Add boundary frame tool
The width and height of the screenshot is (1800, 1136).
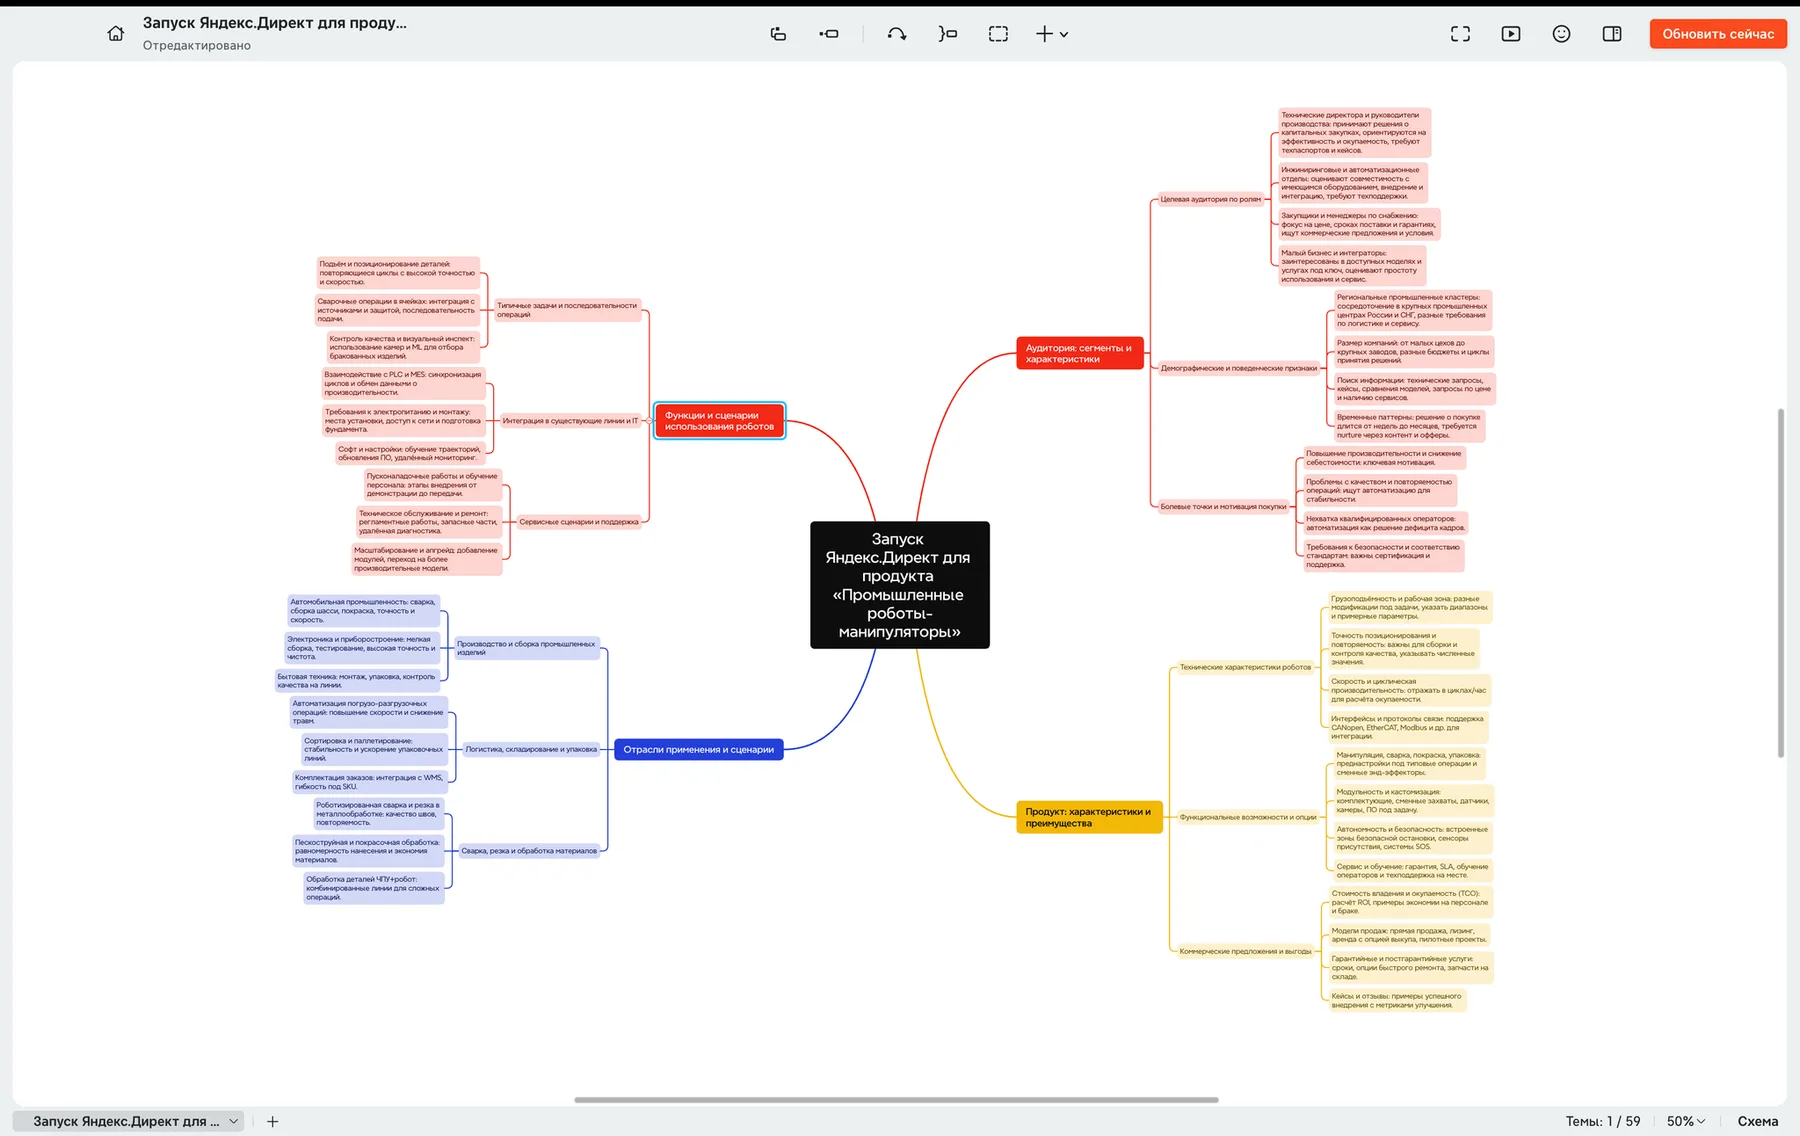pyautogui.click(x=998, y=34)
